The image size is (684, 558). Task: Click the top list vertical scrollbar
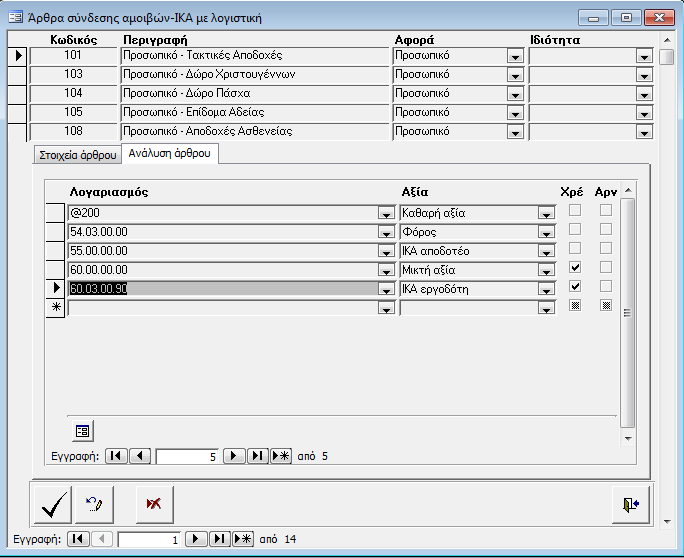pos(667,90)
